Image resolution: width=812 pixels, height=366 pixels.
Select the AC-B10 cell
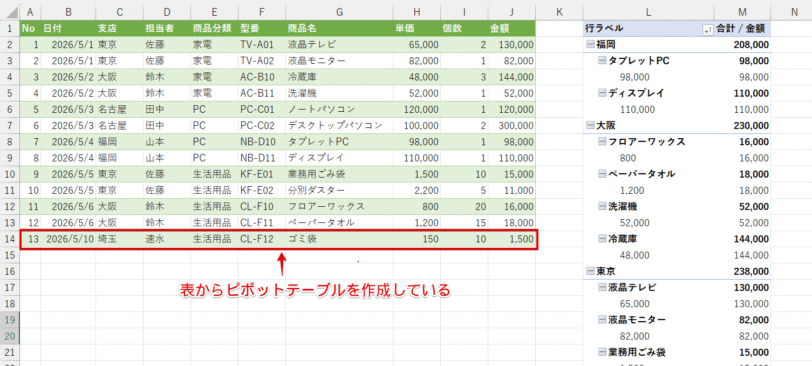262,77
